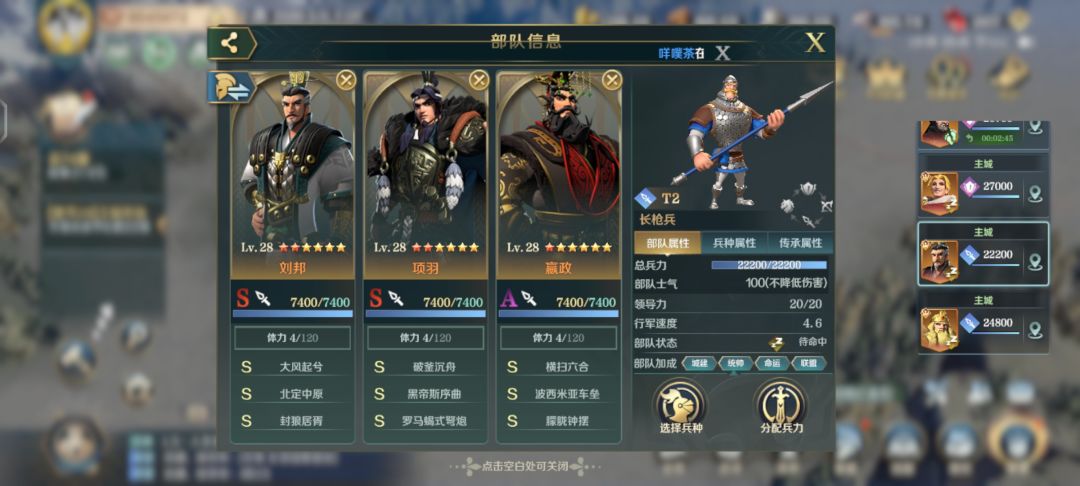Toggle the 统帅 bonus tag
The width and height of the screenshot is (1080, 486).
pos(735,363)
